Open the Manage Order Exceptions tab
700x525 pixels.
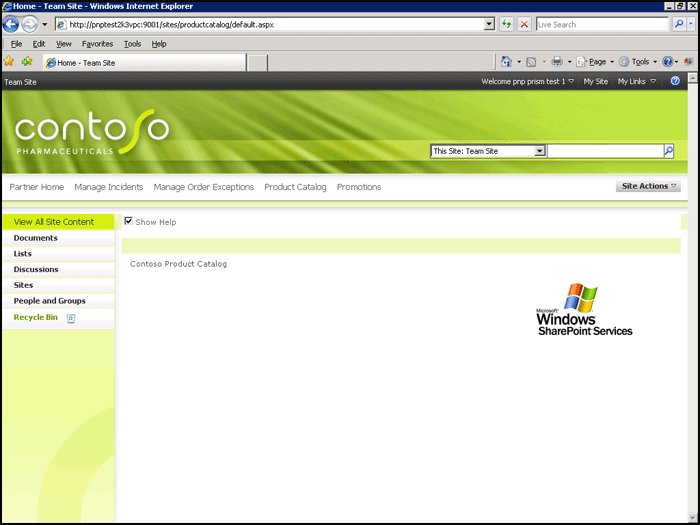204,187
